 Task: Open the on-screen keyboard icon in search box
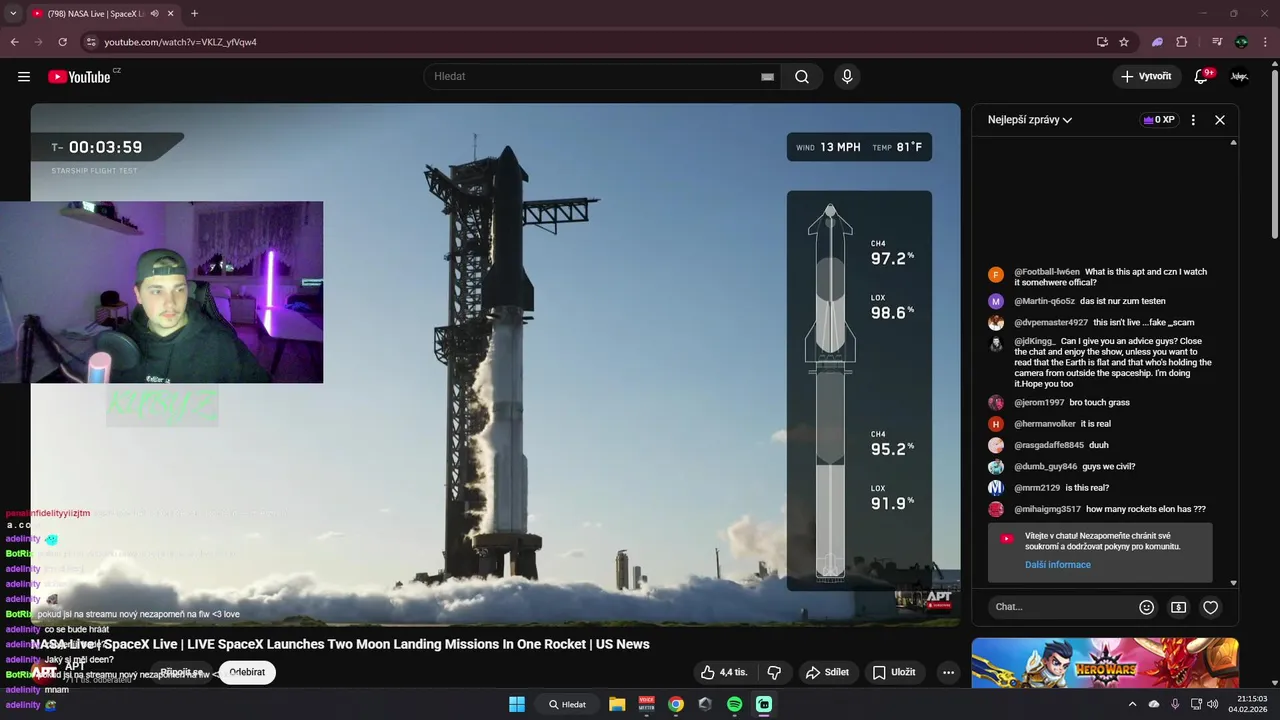tap(767, 77)
